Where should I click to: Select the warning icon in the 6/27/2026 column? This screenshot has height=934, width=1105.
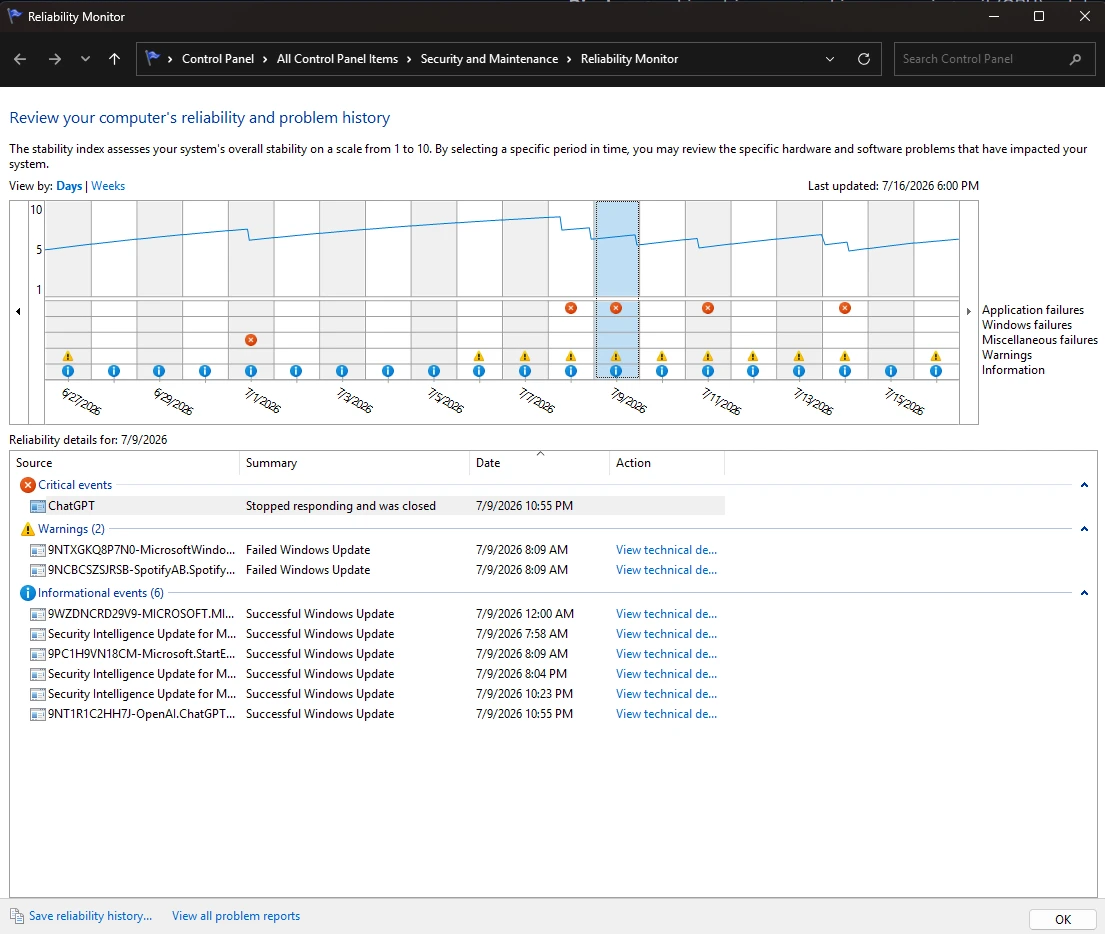68,356
